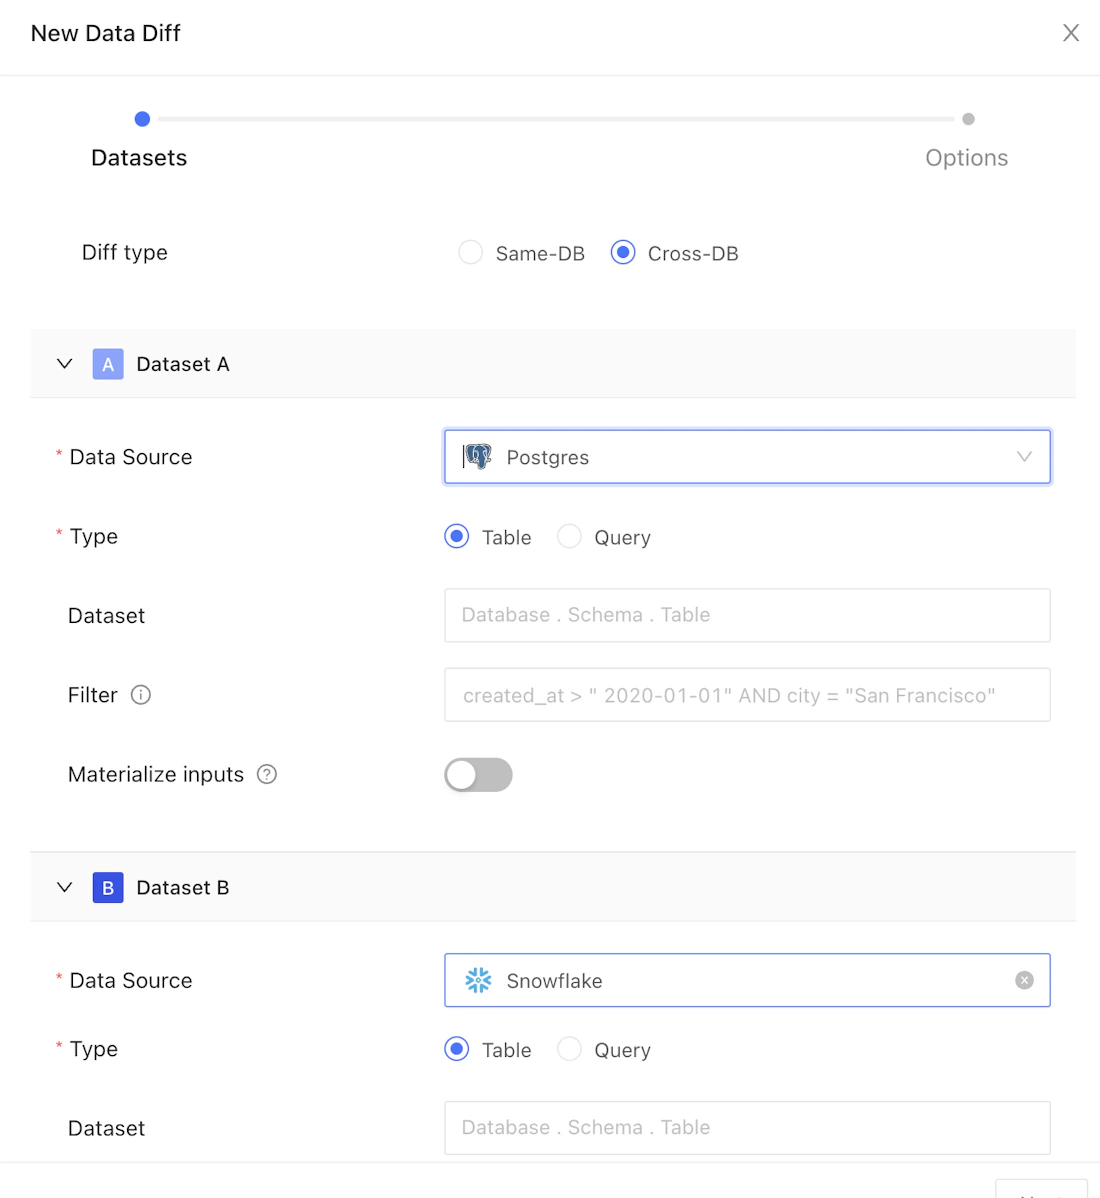This screenshot has width=1100, height=1198.
Task: Open the Postgres Data Source dropdown
Action: pyautogui.click(x=1024, y=457)
